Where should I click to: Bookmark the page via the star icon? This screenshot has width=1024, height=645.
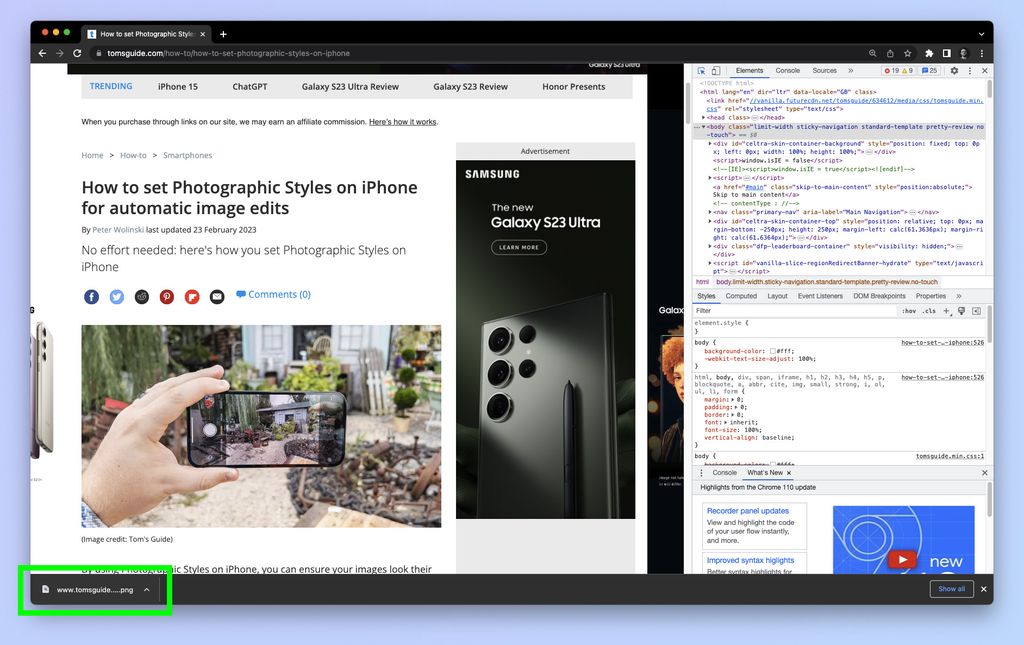(907, 53)
